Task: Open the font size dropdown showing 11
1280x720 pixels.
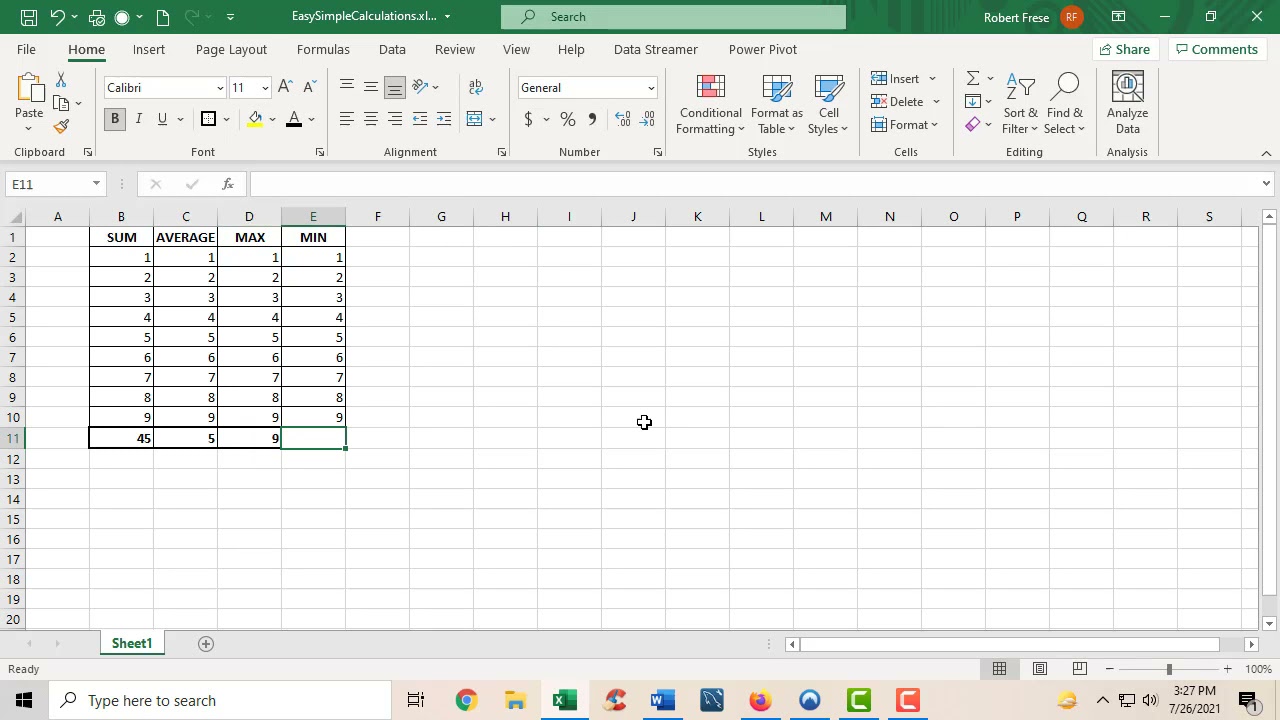Action: coord(265,88)
